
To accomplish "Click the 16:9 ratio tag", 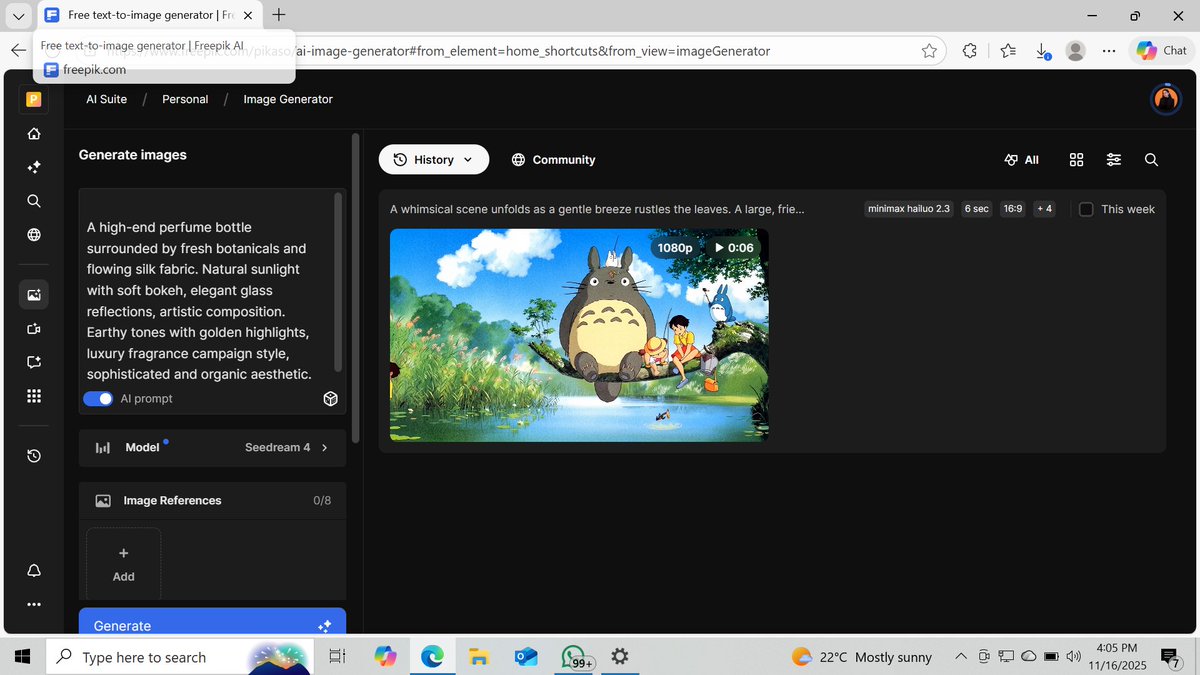I will [1013, 209].
